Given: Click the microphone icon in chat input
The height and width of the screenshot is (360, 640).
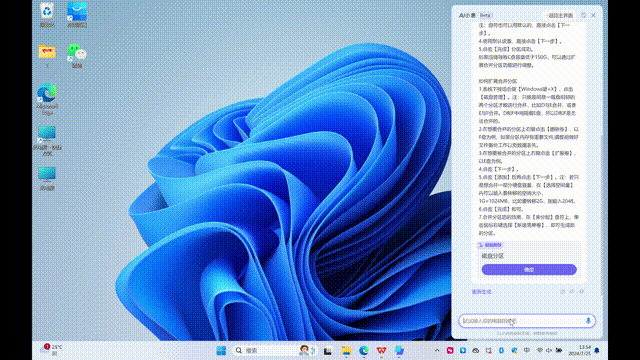Looking at the screenshot, I should (588, 320).
